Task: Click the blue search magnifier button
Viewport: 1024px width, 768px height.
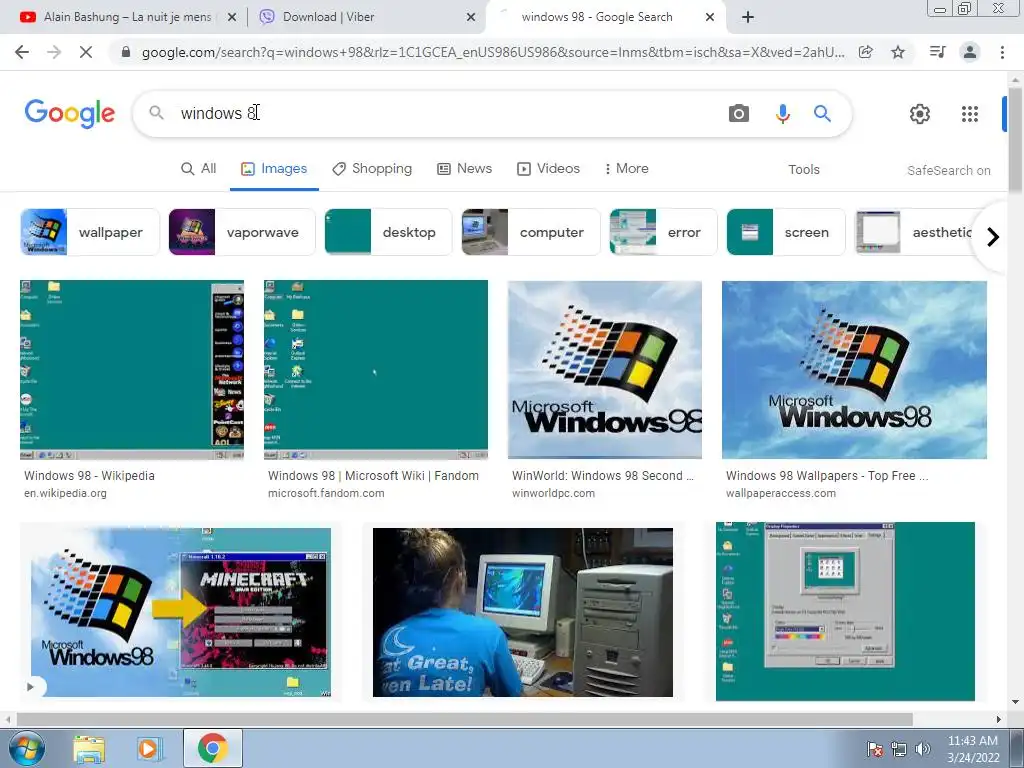Action: click(822, 114)
